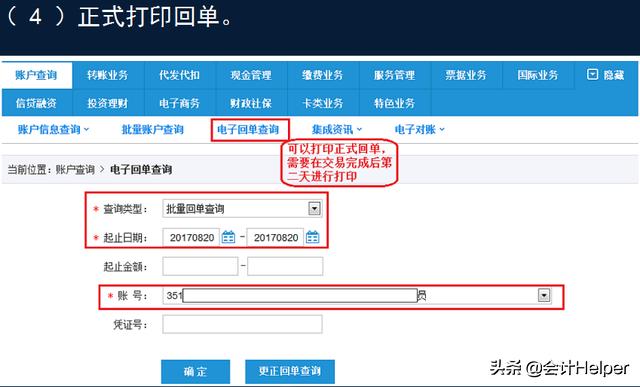Expand 账户信息查询 submenu

(53, 130)
